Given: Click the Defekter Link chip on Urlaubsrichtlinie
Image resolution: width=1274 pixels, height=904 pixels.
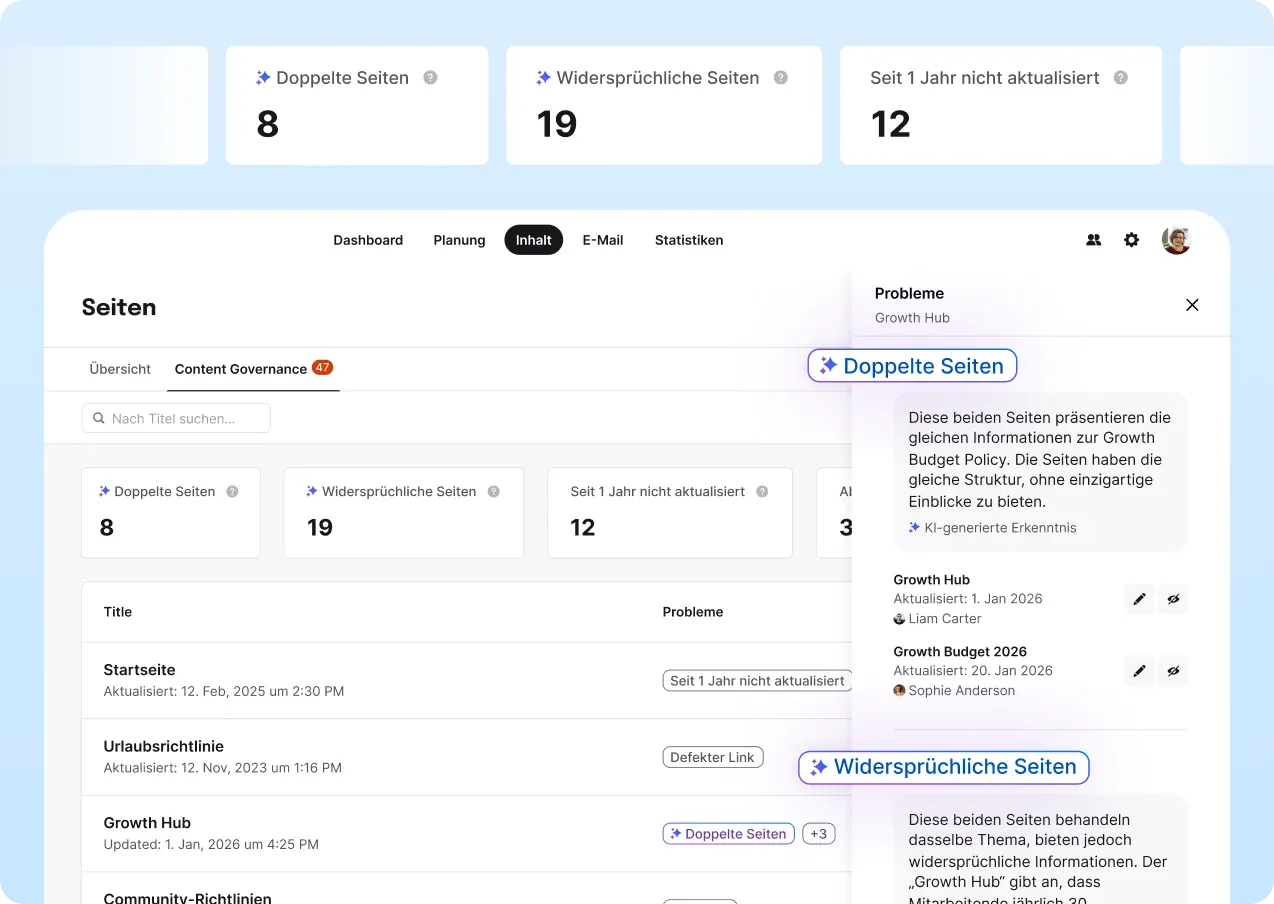Looking at the screenshot, I should pyautogui.click(x=712, y=757).
